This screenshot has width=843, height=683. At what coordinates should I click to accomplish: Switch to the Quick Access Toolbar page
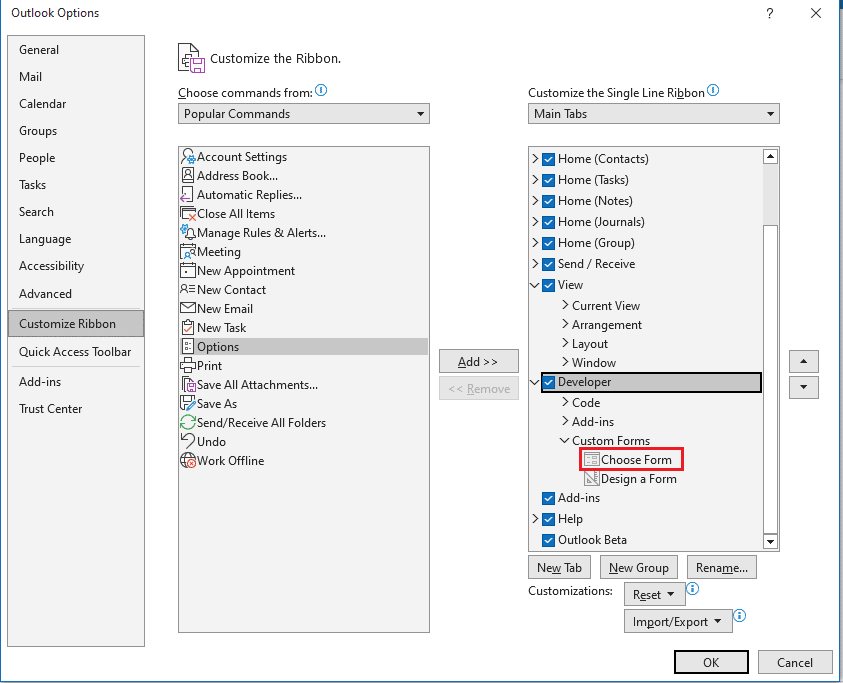[75, 352]
